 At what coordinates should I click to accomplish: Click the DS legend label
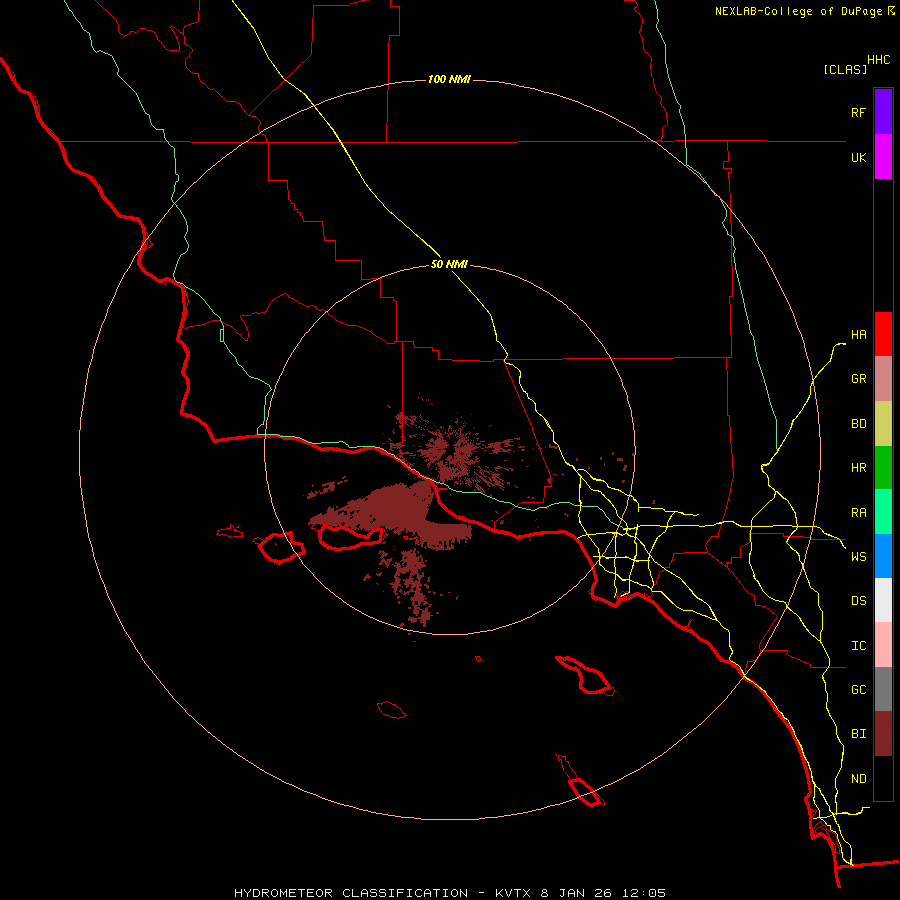[x=858, y=601]
